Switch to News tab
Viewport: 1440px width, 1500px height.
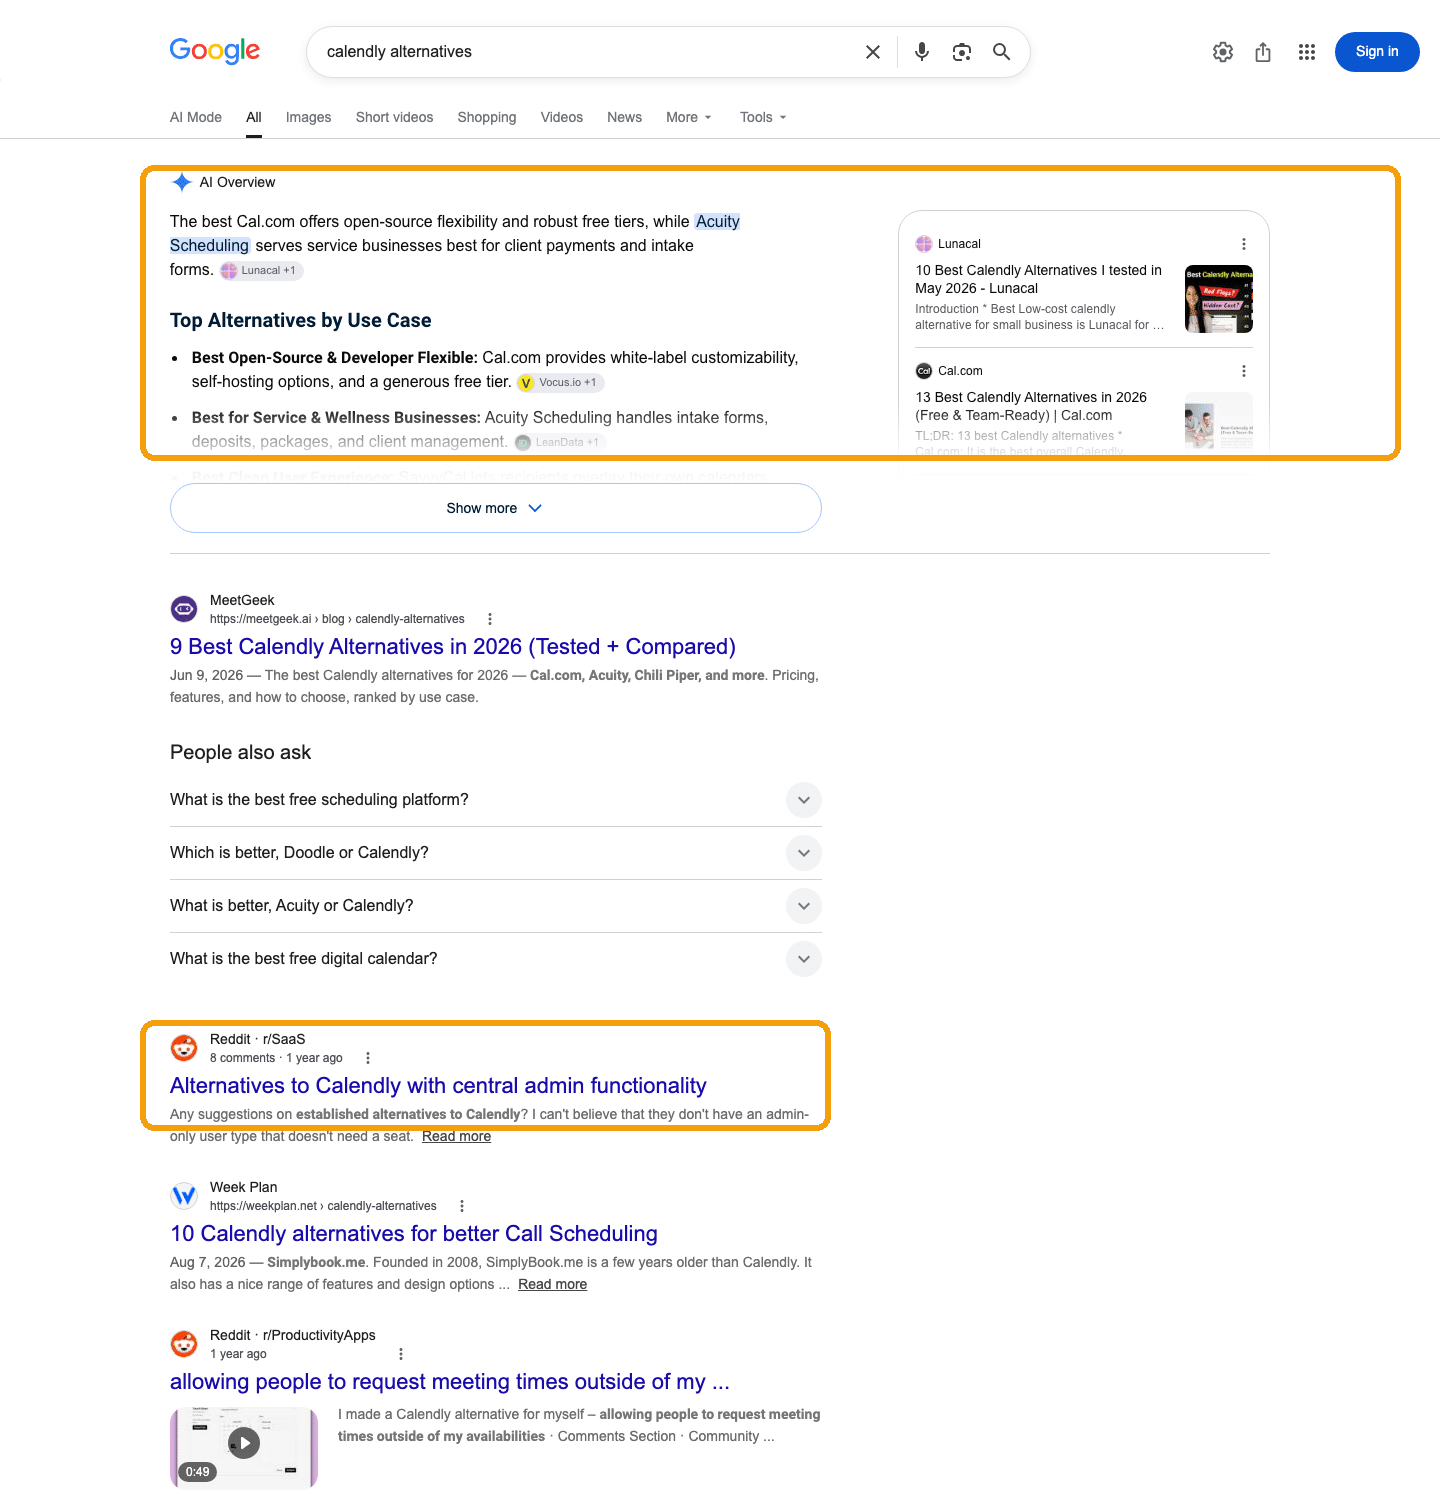(625, 117)
